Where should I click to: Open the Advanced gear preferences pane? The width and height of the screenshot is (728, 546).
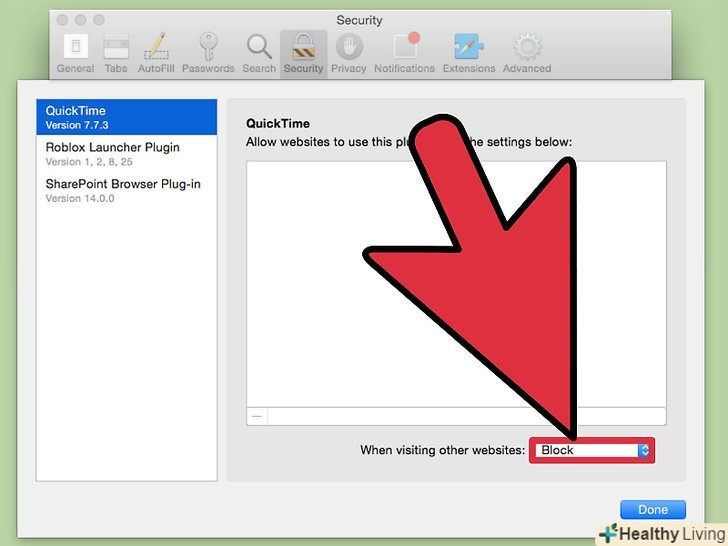click(x=527, y=53)
